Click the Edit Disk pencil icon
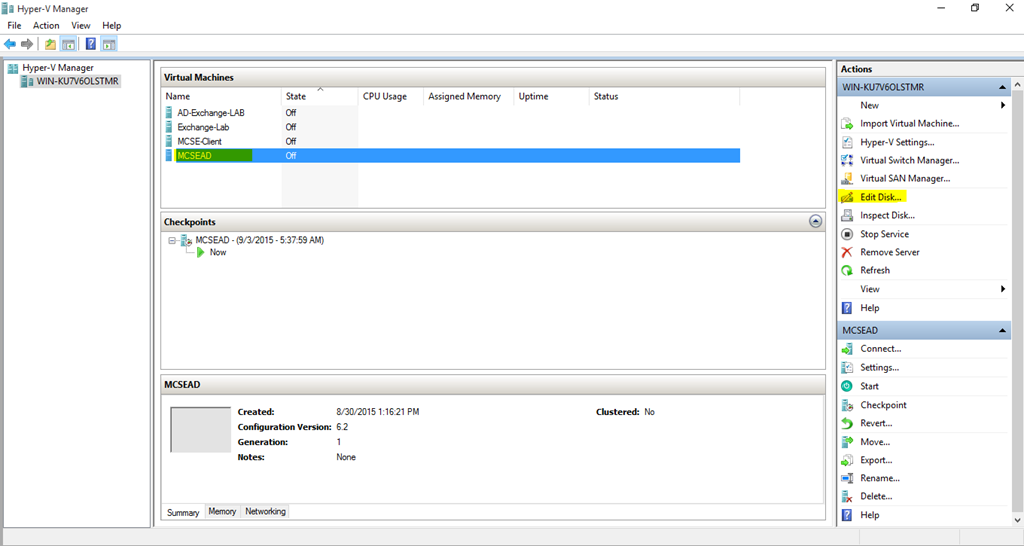Screen dimensions: 1024x546 tap(847, 197)
